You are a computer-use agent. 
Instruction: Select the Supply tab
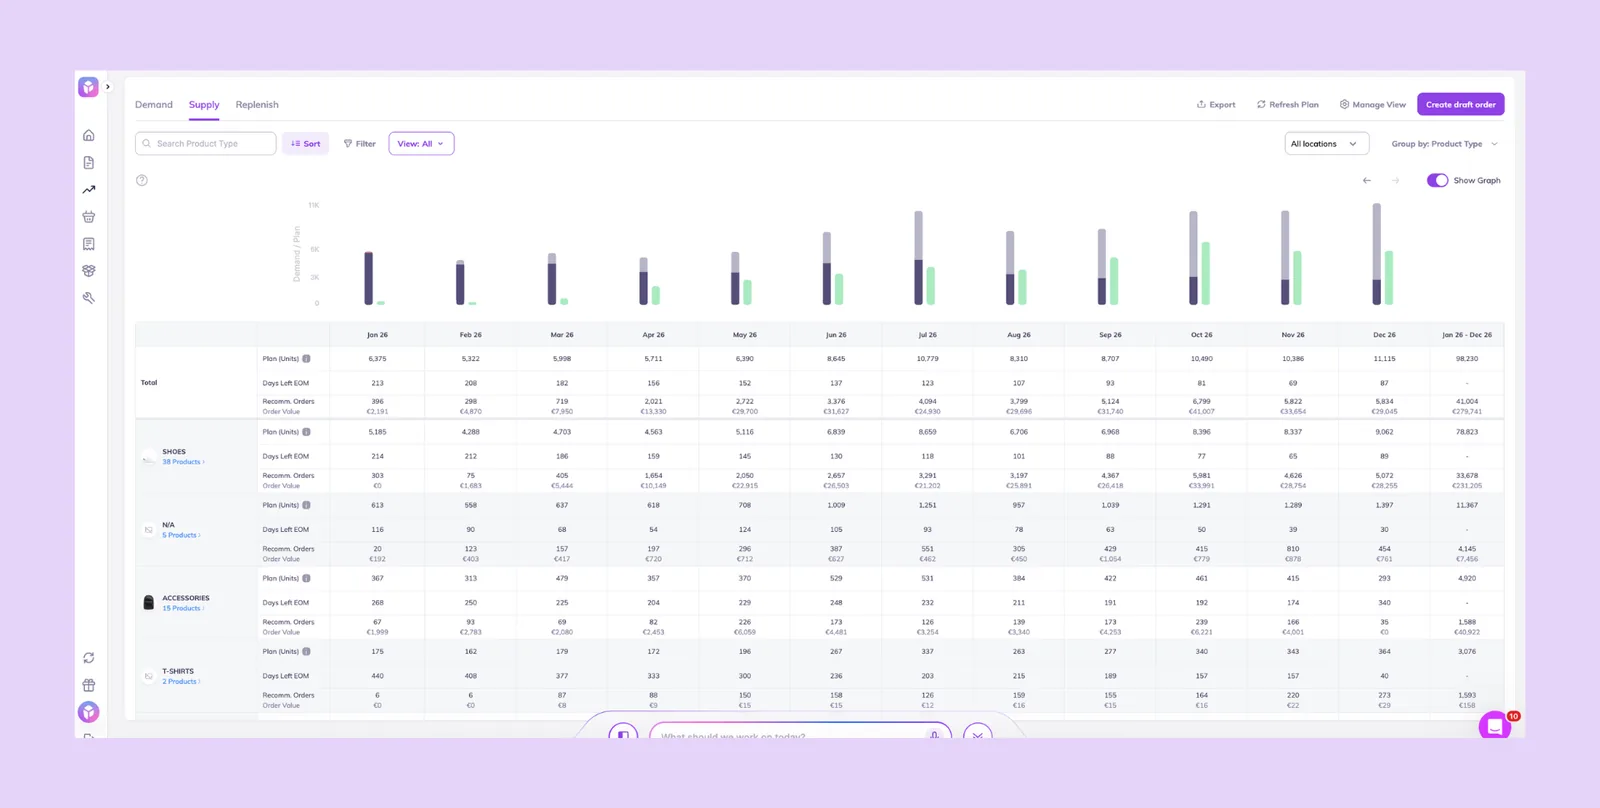204,105
